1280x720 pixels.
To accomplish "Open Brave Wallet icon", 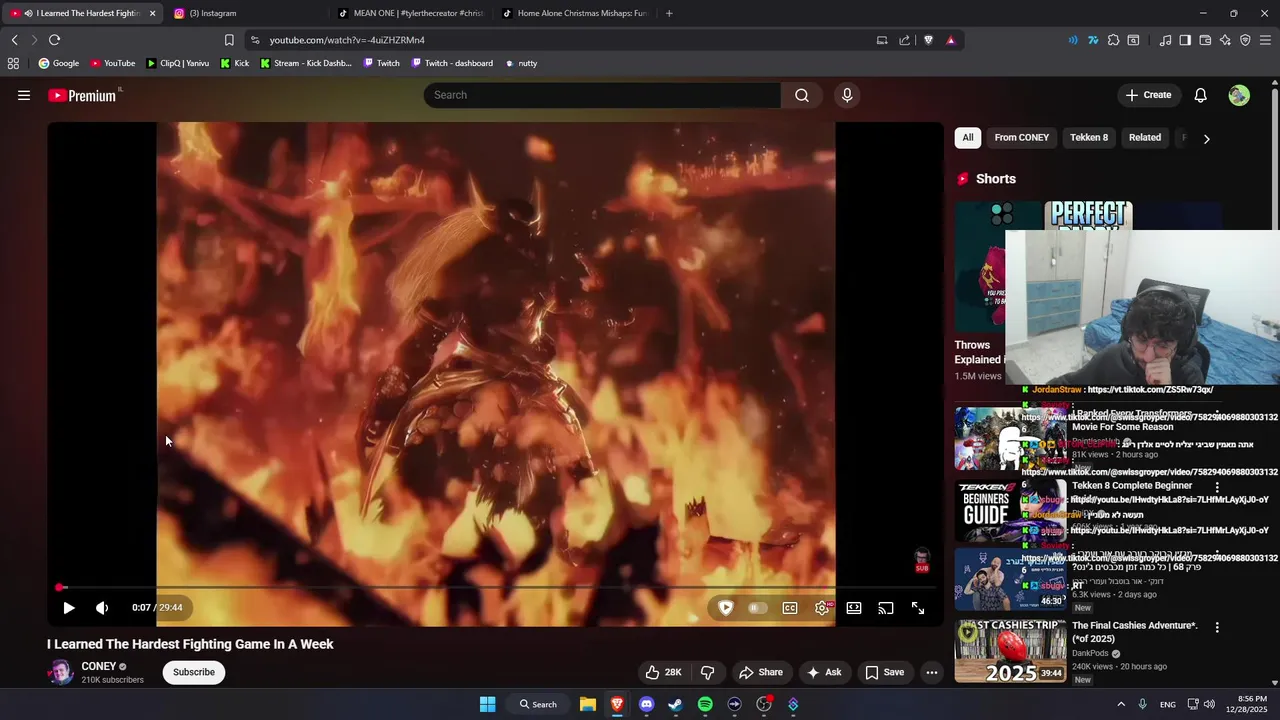I will (1205, 40).
